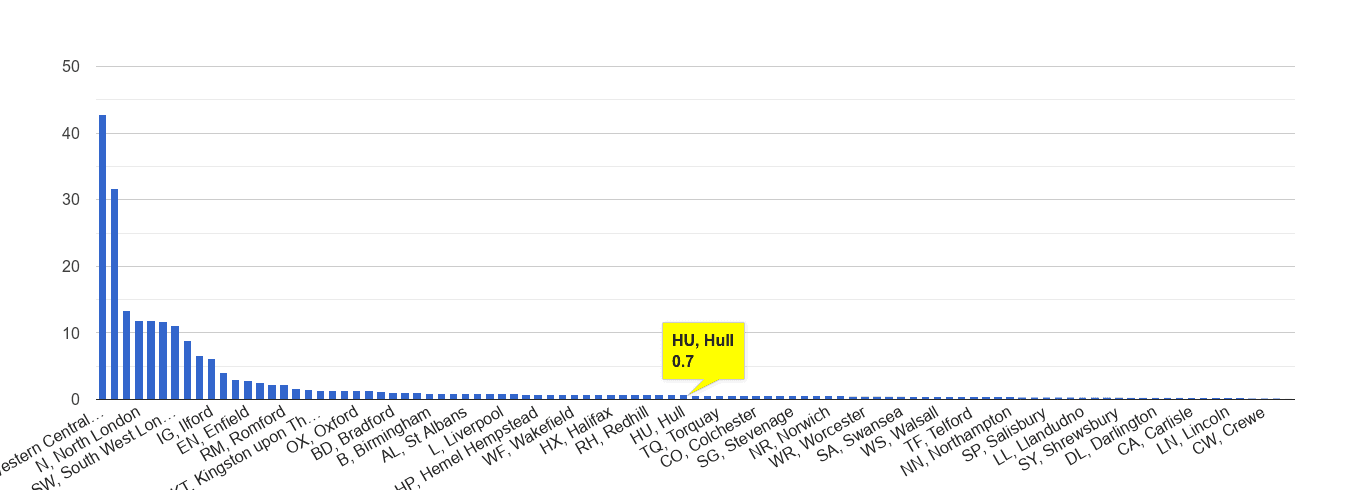This screenshot has width=1350, height=490.
Task: Click the y-axis value 20
Action: tap(71, 266)
